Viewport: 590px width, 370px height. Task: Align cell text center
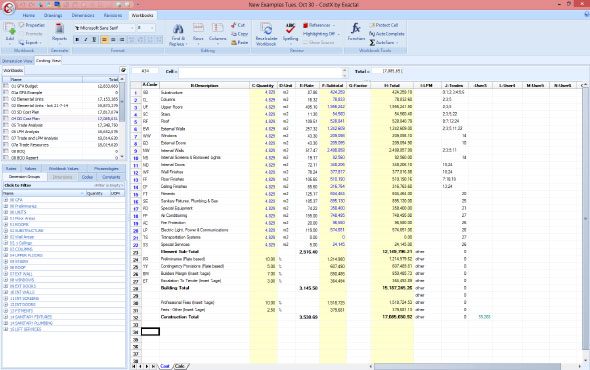tap(113, 40)
